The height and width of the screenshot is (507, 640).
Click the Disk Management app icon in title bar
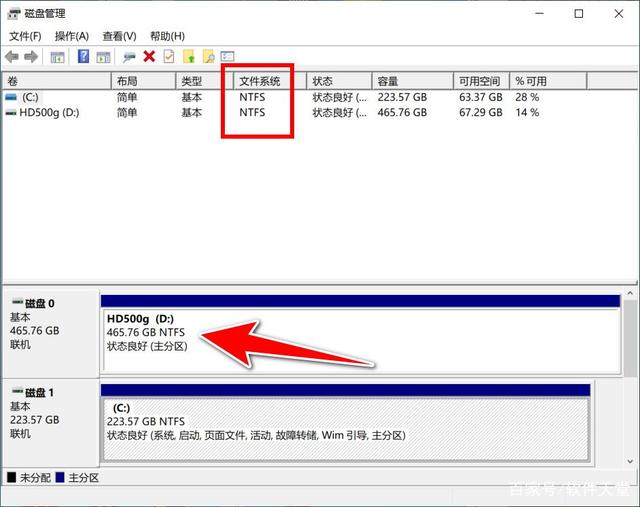click(13, 14)
